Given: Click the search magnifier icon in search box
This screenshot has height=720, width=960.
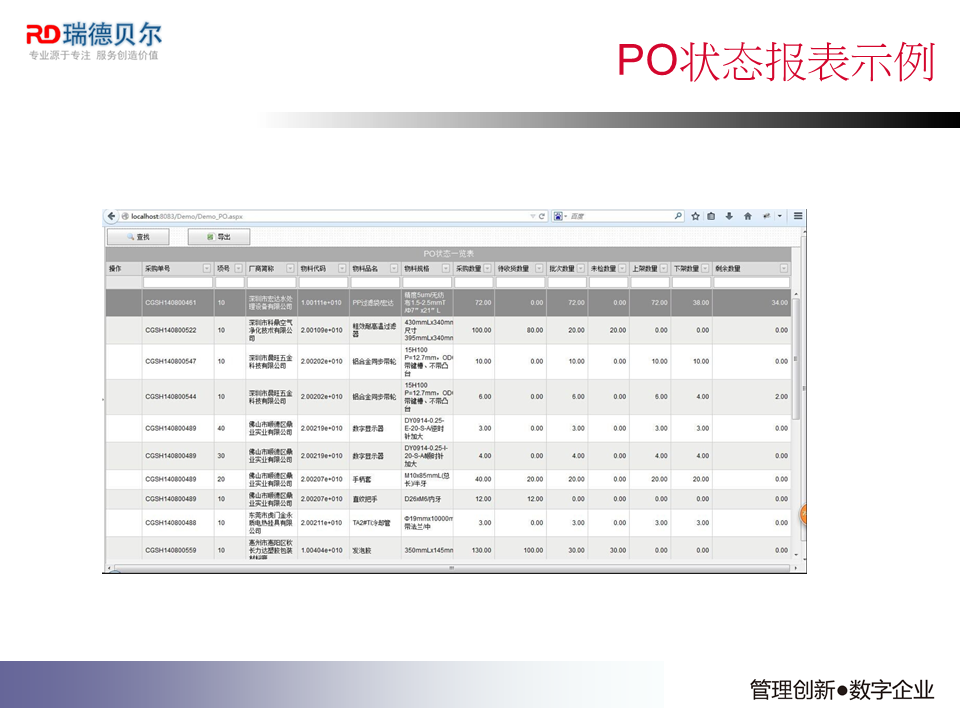Looking at the screenshot, I should 678,216.
